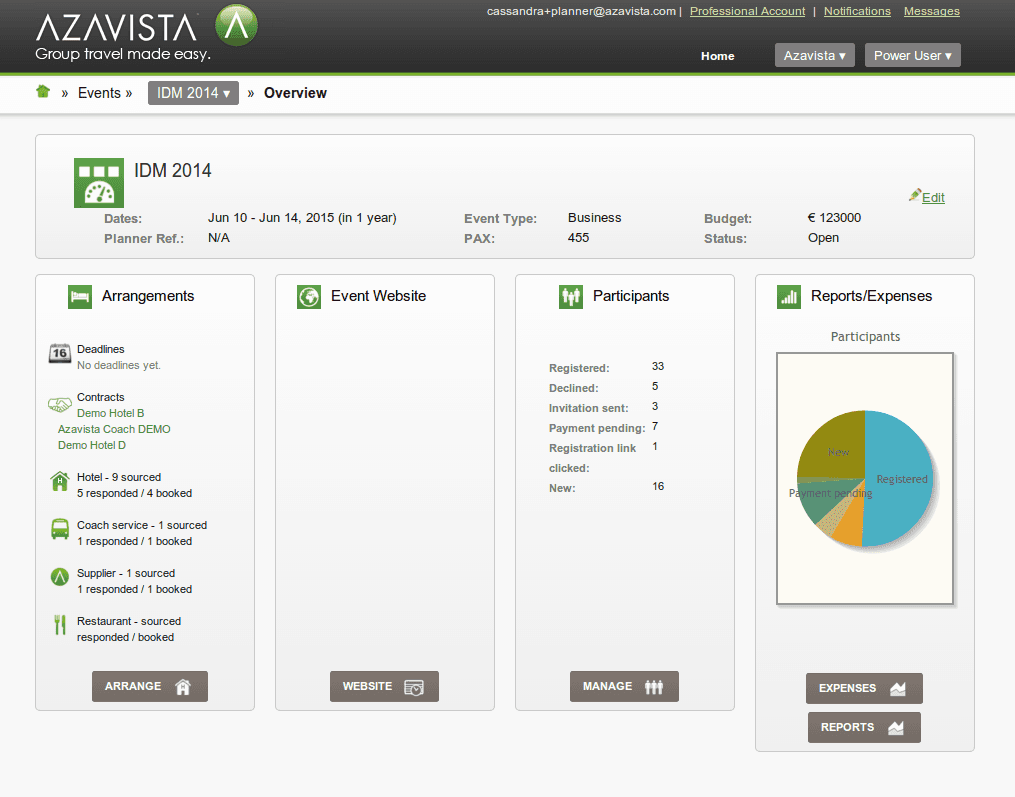Go to the Home menu item
Screen dimensions: 1015x797
[x=717, y=56]
